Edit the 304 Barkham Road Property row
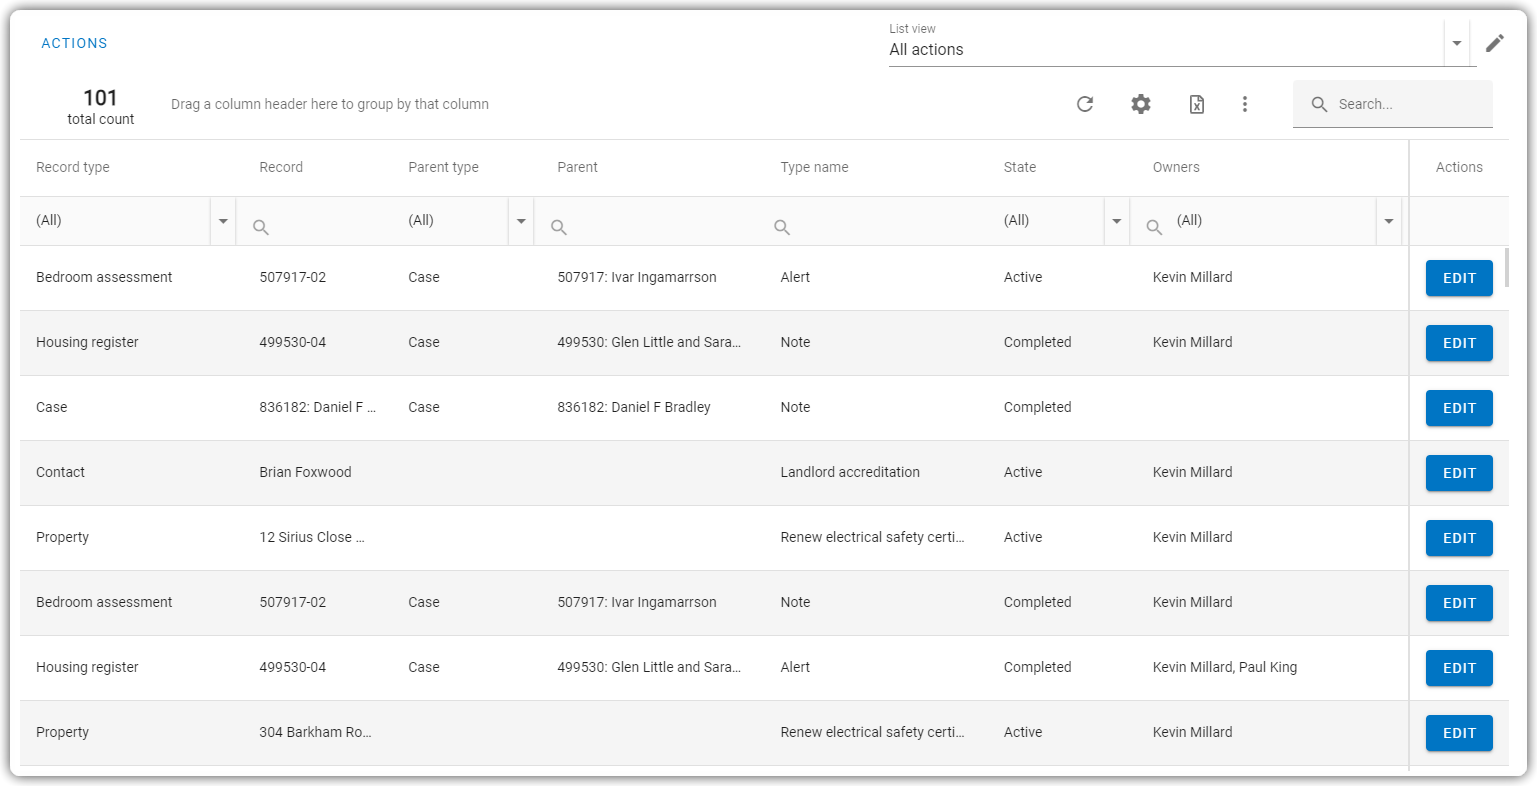1537x786 pixels. pyautogui.click(x=1459, y=733)
